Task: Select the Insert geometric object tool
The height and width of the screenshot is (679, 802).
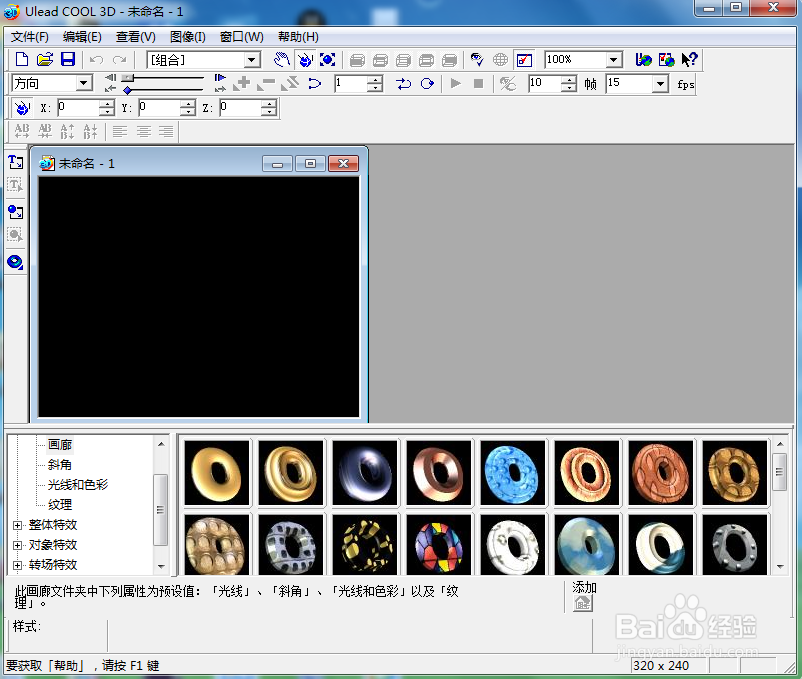Action: [15, 262]
